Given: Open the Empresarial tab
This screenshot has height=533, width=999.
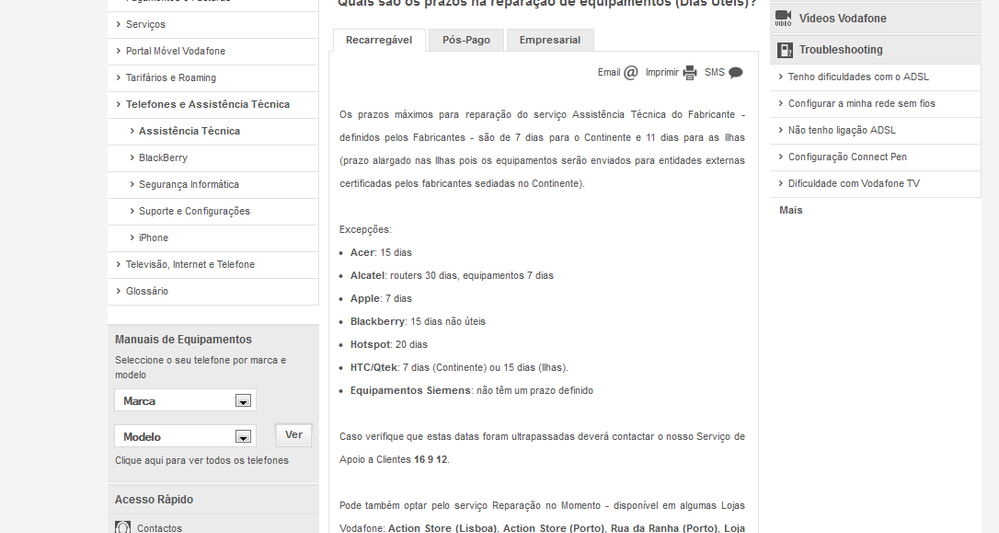Looking at the screenshot, I should [x=550, y=40].
